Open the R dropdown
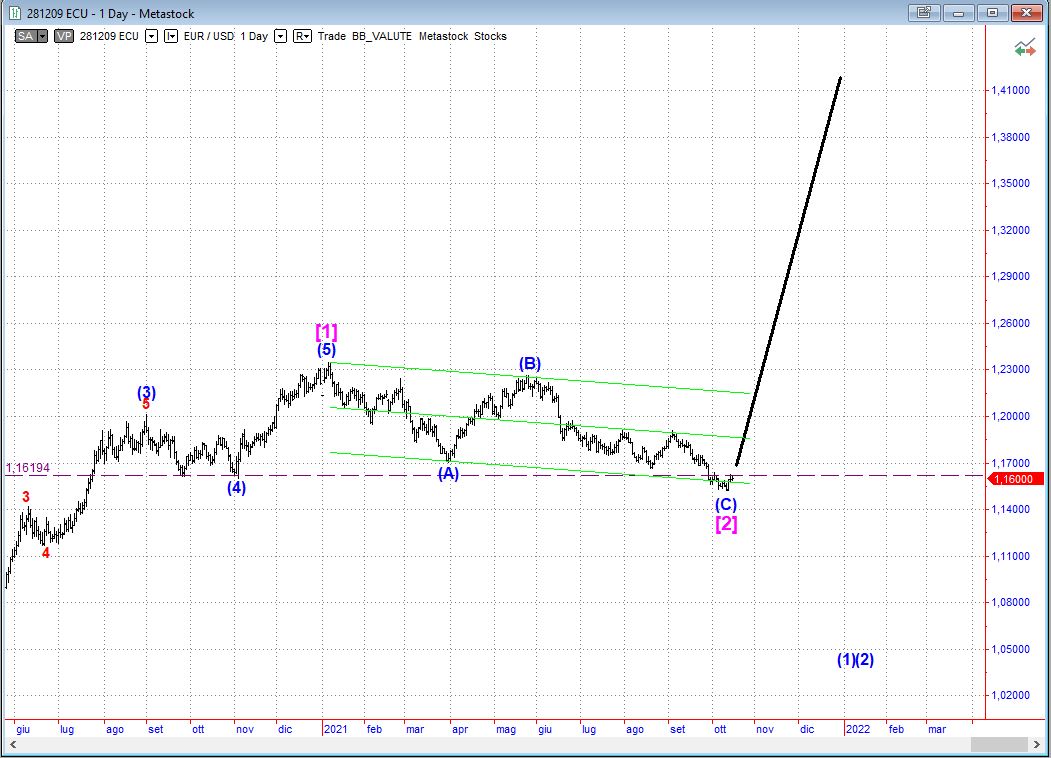This screenshot has width=1051, height=758. tap(302, 36)
